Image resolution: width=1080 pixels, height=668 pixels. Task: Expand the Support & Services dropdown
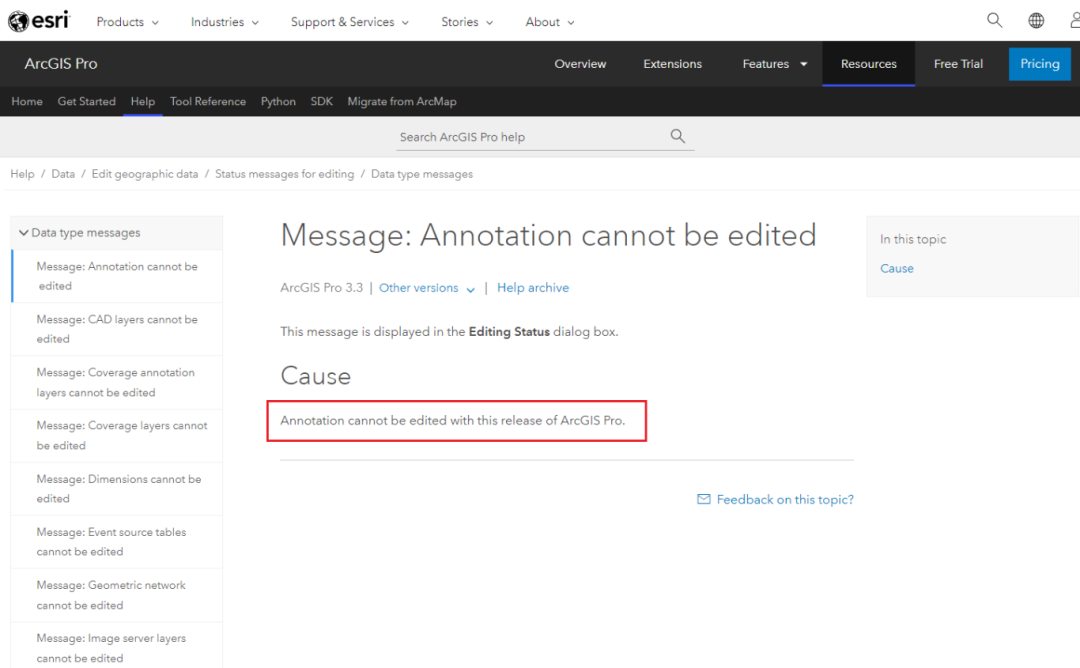[x=349, y=22]
